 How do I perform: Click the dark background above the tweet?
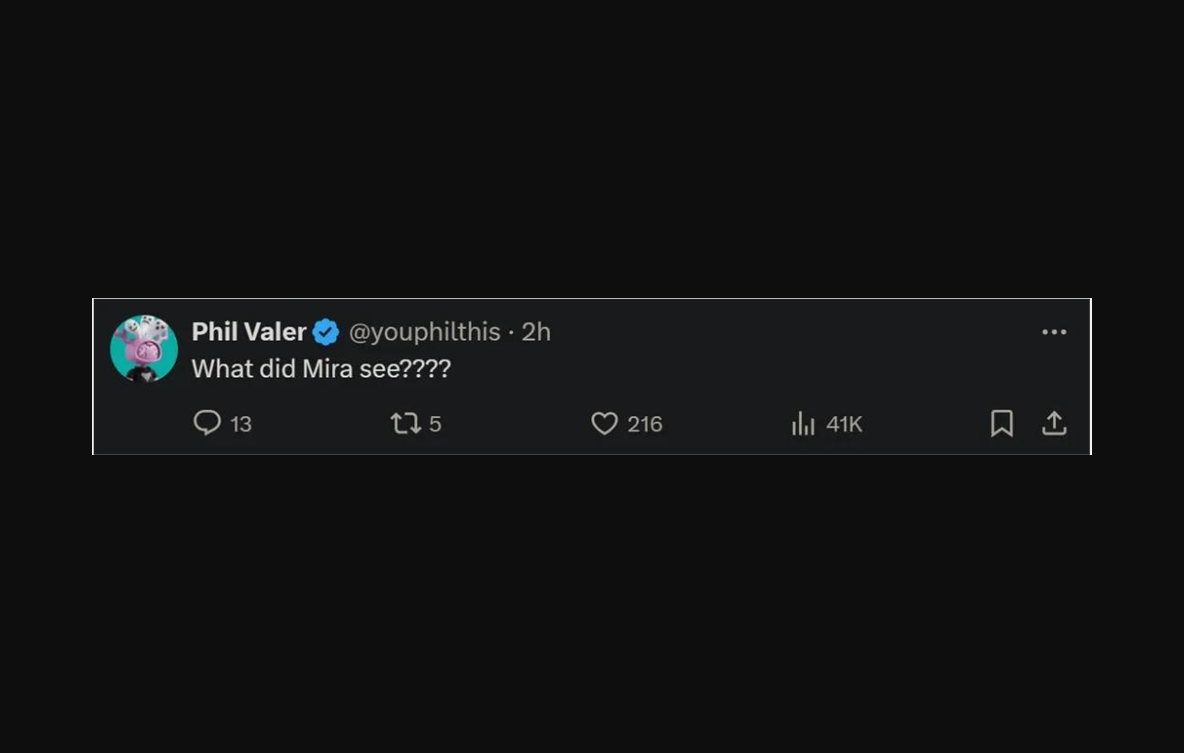(x=592, y=150)
